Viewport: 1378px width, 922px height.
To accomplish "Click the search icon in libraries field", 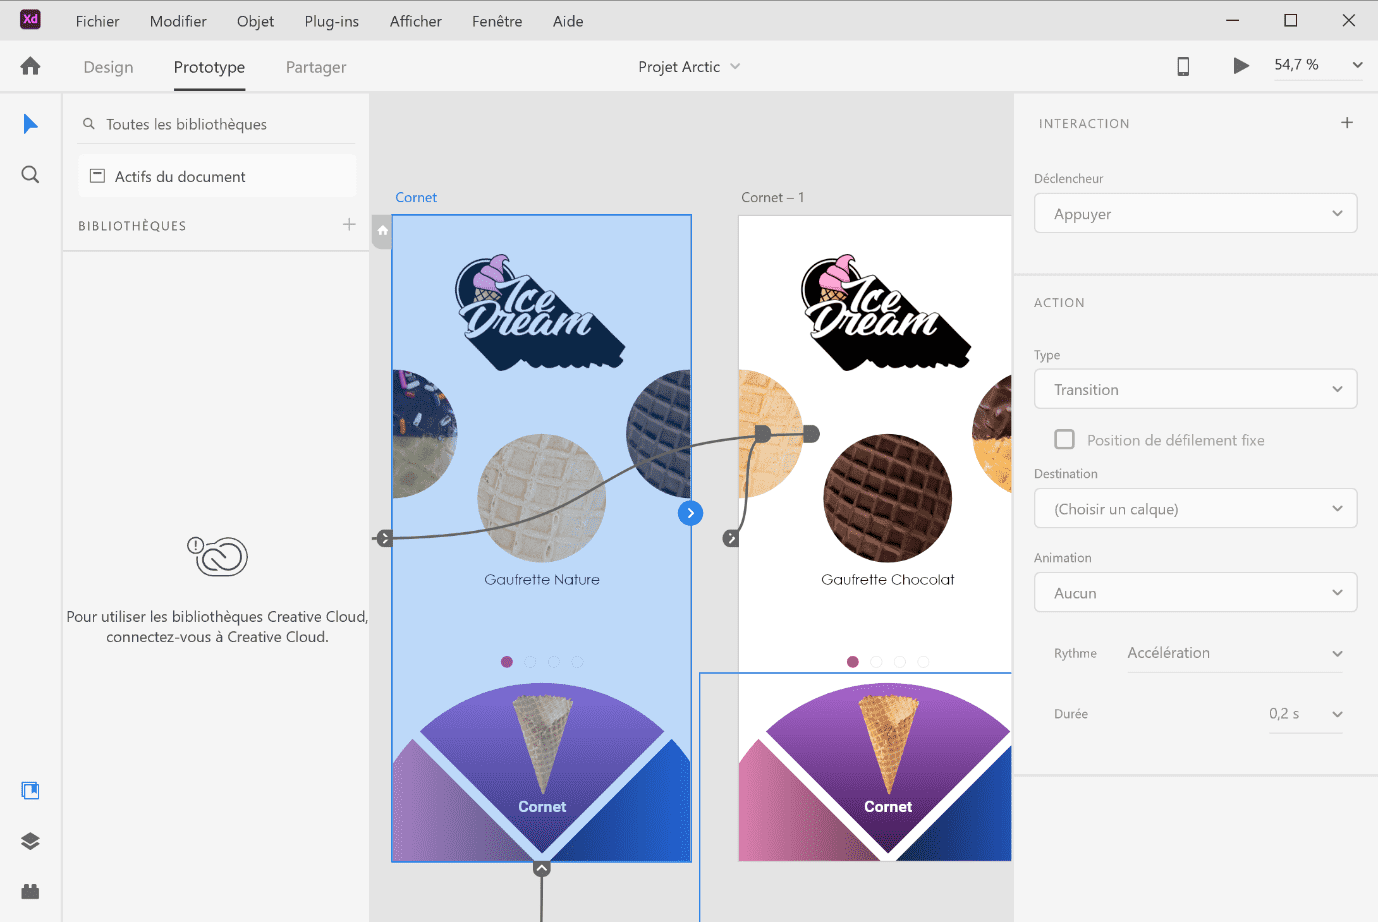I will tap(89, 124).
